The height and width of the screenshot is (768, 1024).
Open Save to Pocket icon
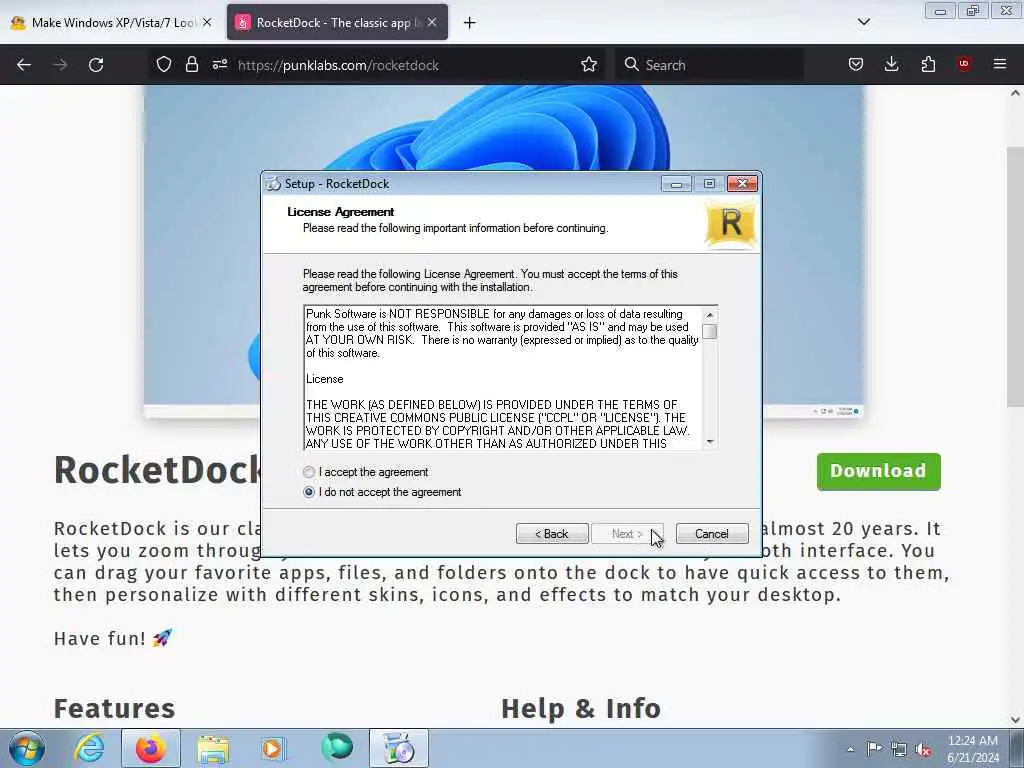tap(856, 64)
